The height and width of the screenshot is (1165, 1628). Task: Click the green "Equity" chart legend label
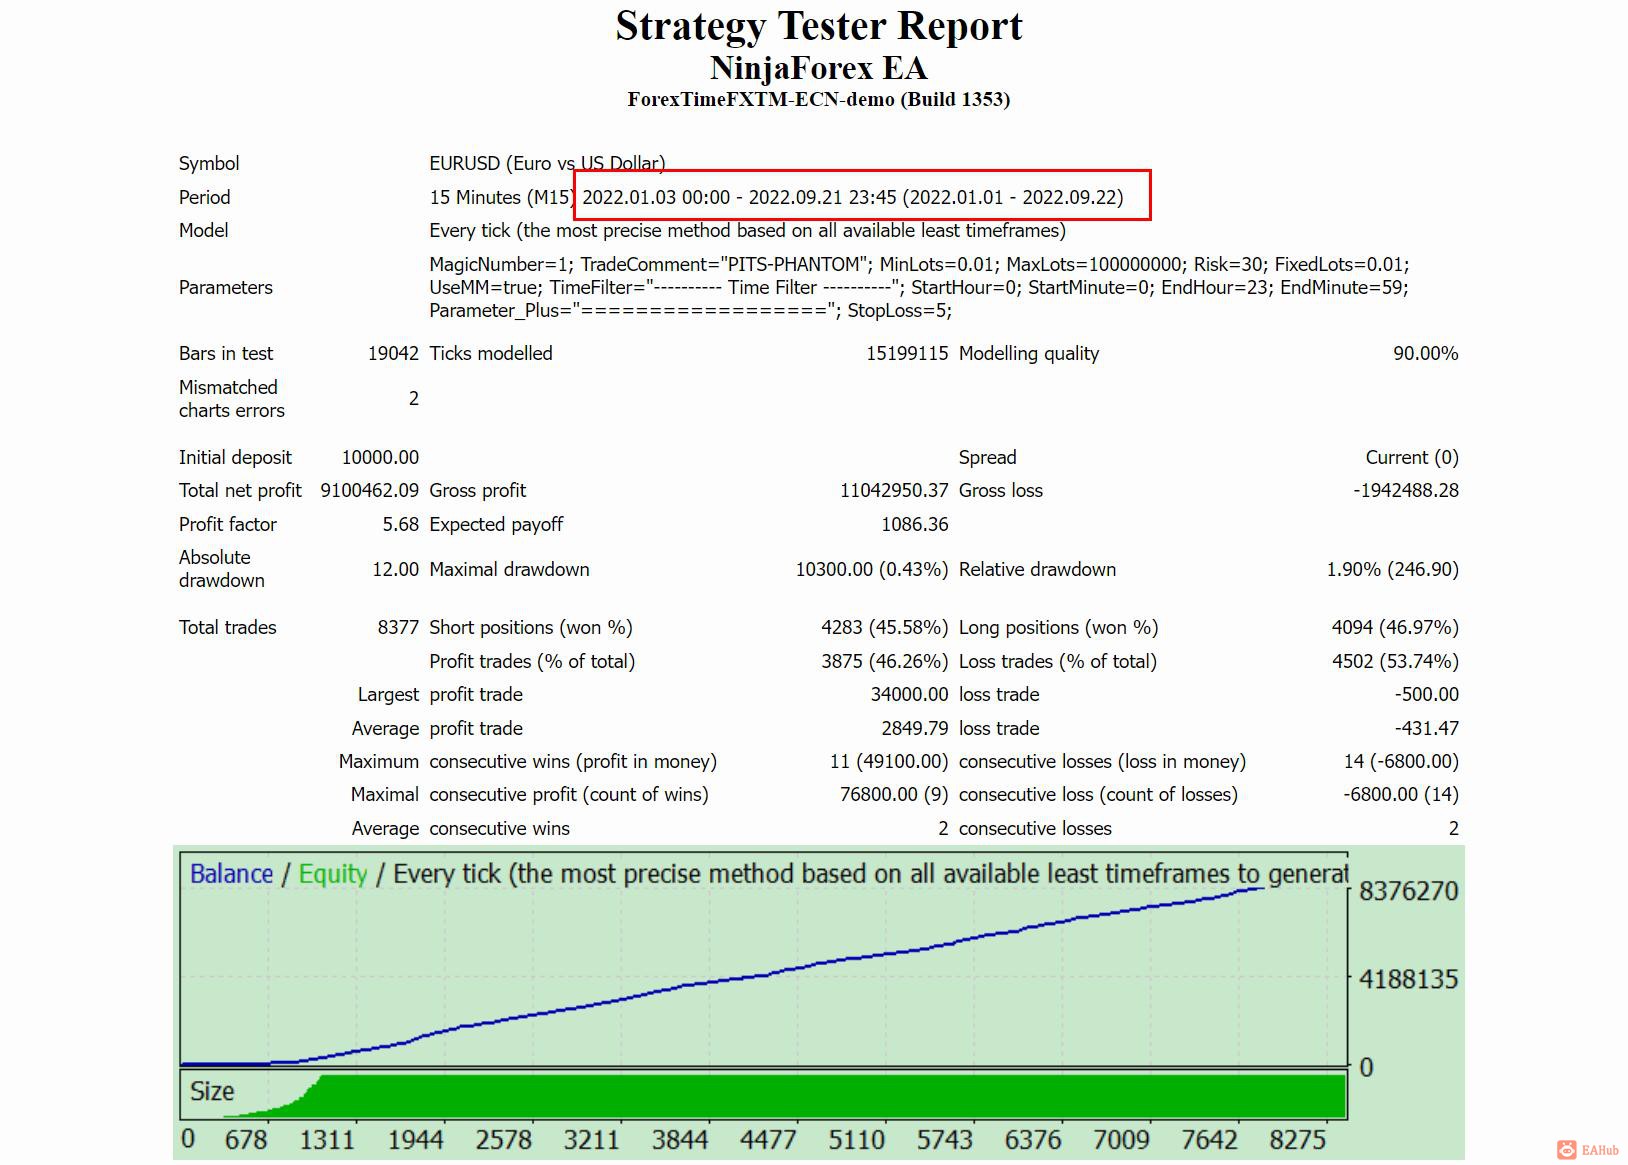333,874
